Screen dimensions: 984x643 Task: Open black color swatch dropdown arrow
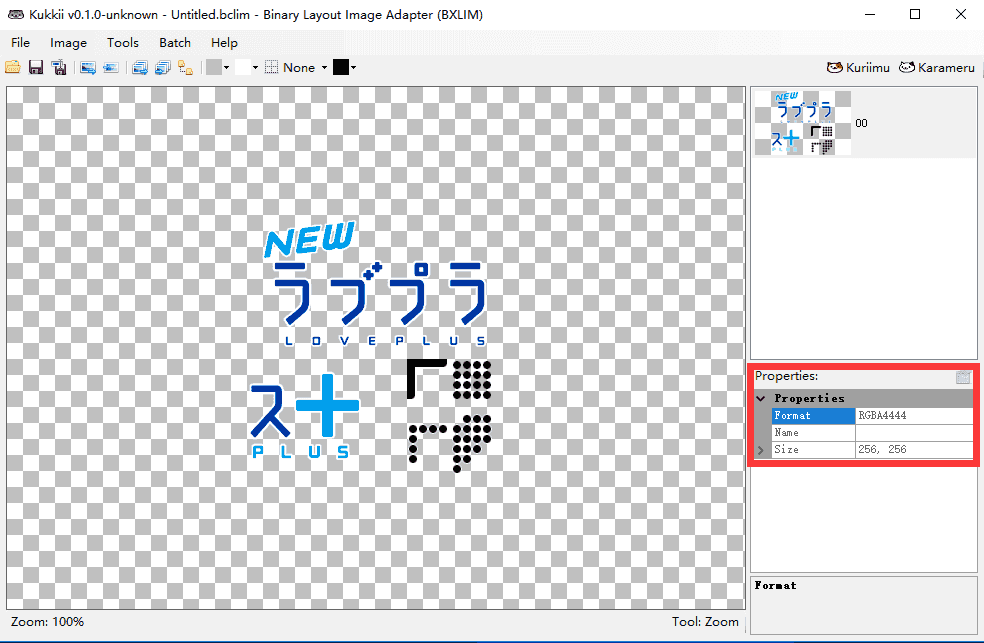353,67
